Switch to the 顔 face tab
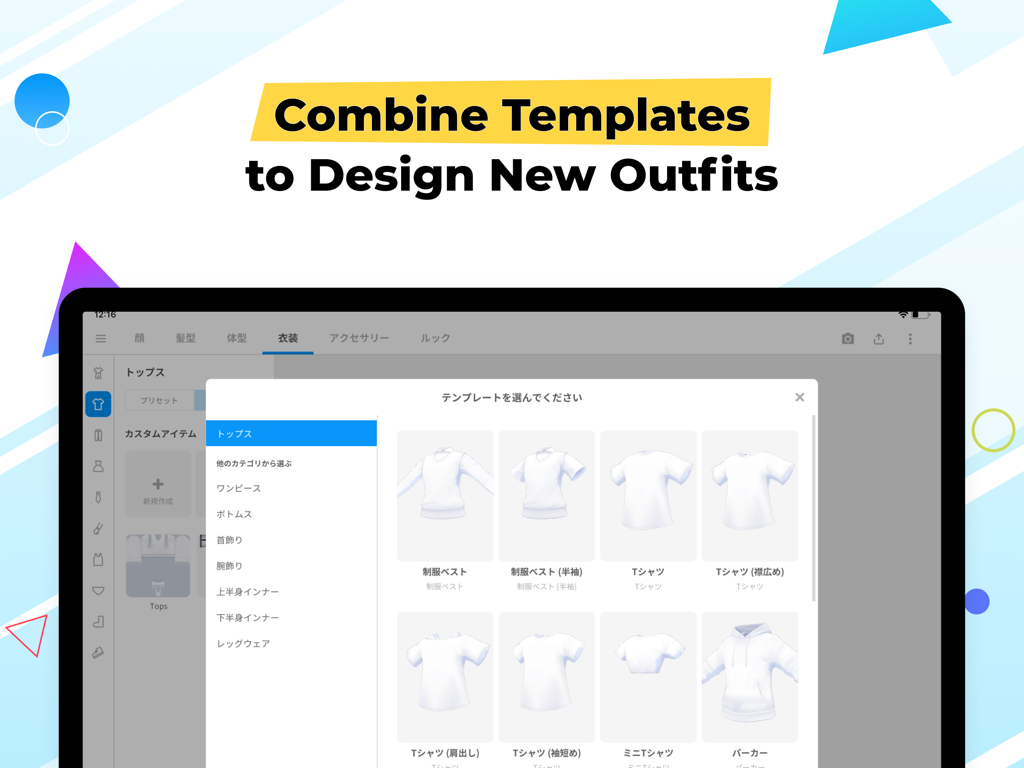 click(139, 338)
